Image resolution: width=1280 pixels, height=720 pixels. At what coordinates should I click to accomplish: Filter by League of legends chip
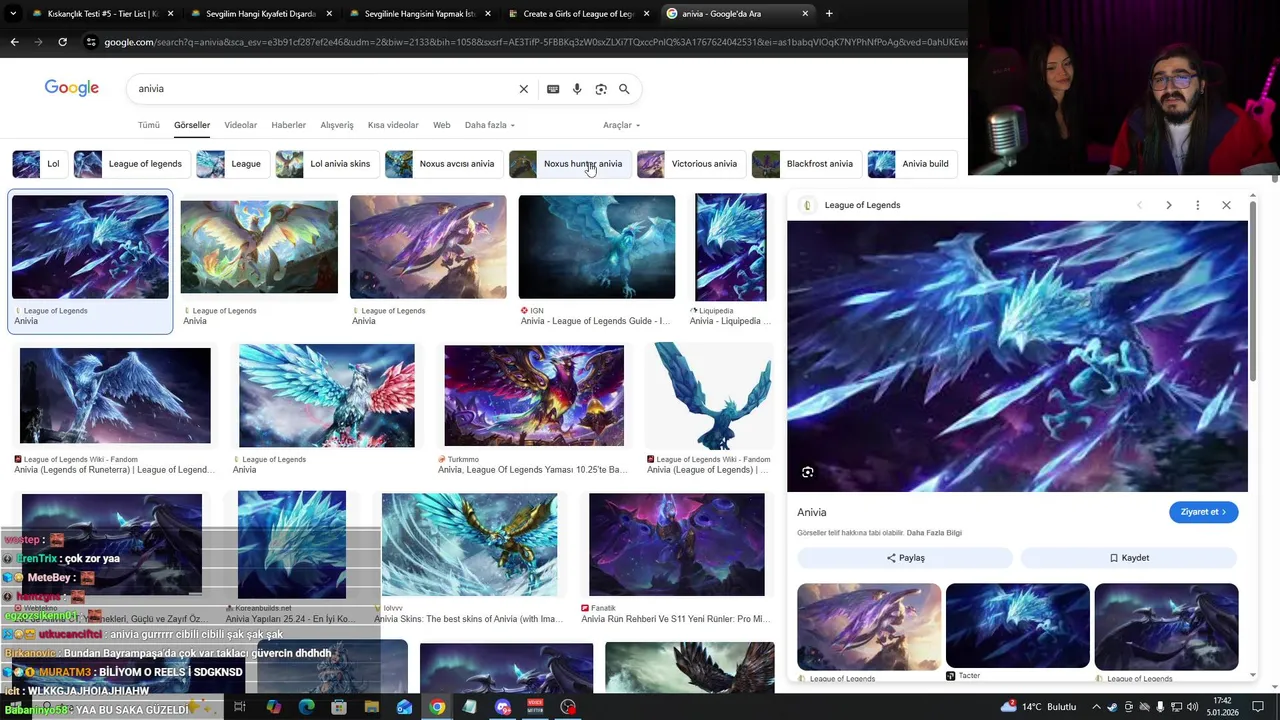[131, 164]
